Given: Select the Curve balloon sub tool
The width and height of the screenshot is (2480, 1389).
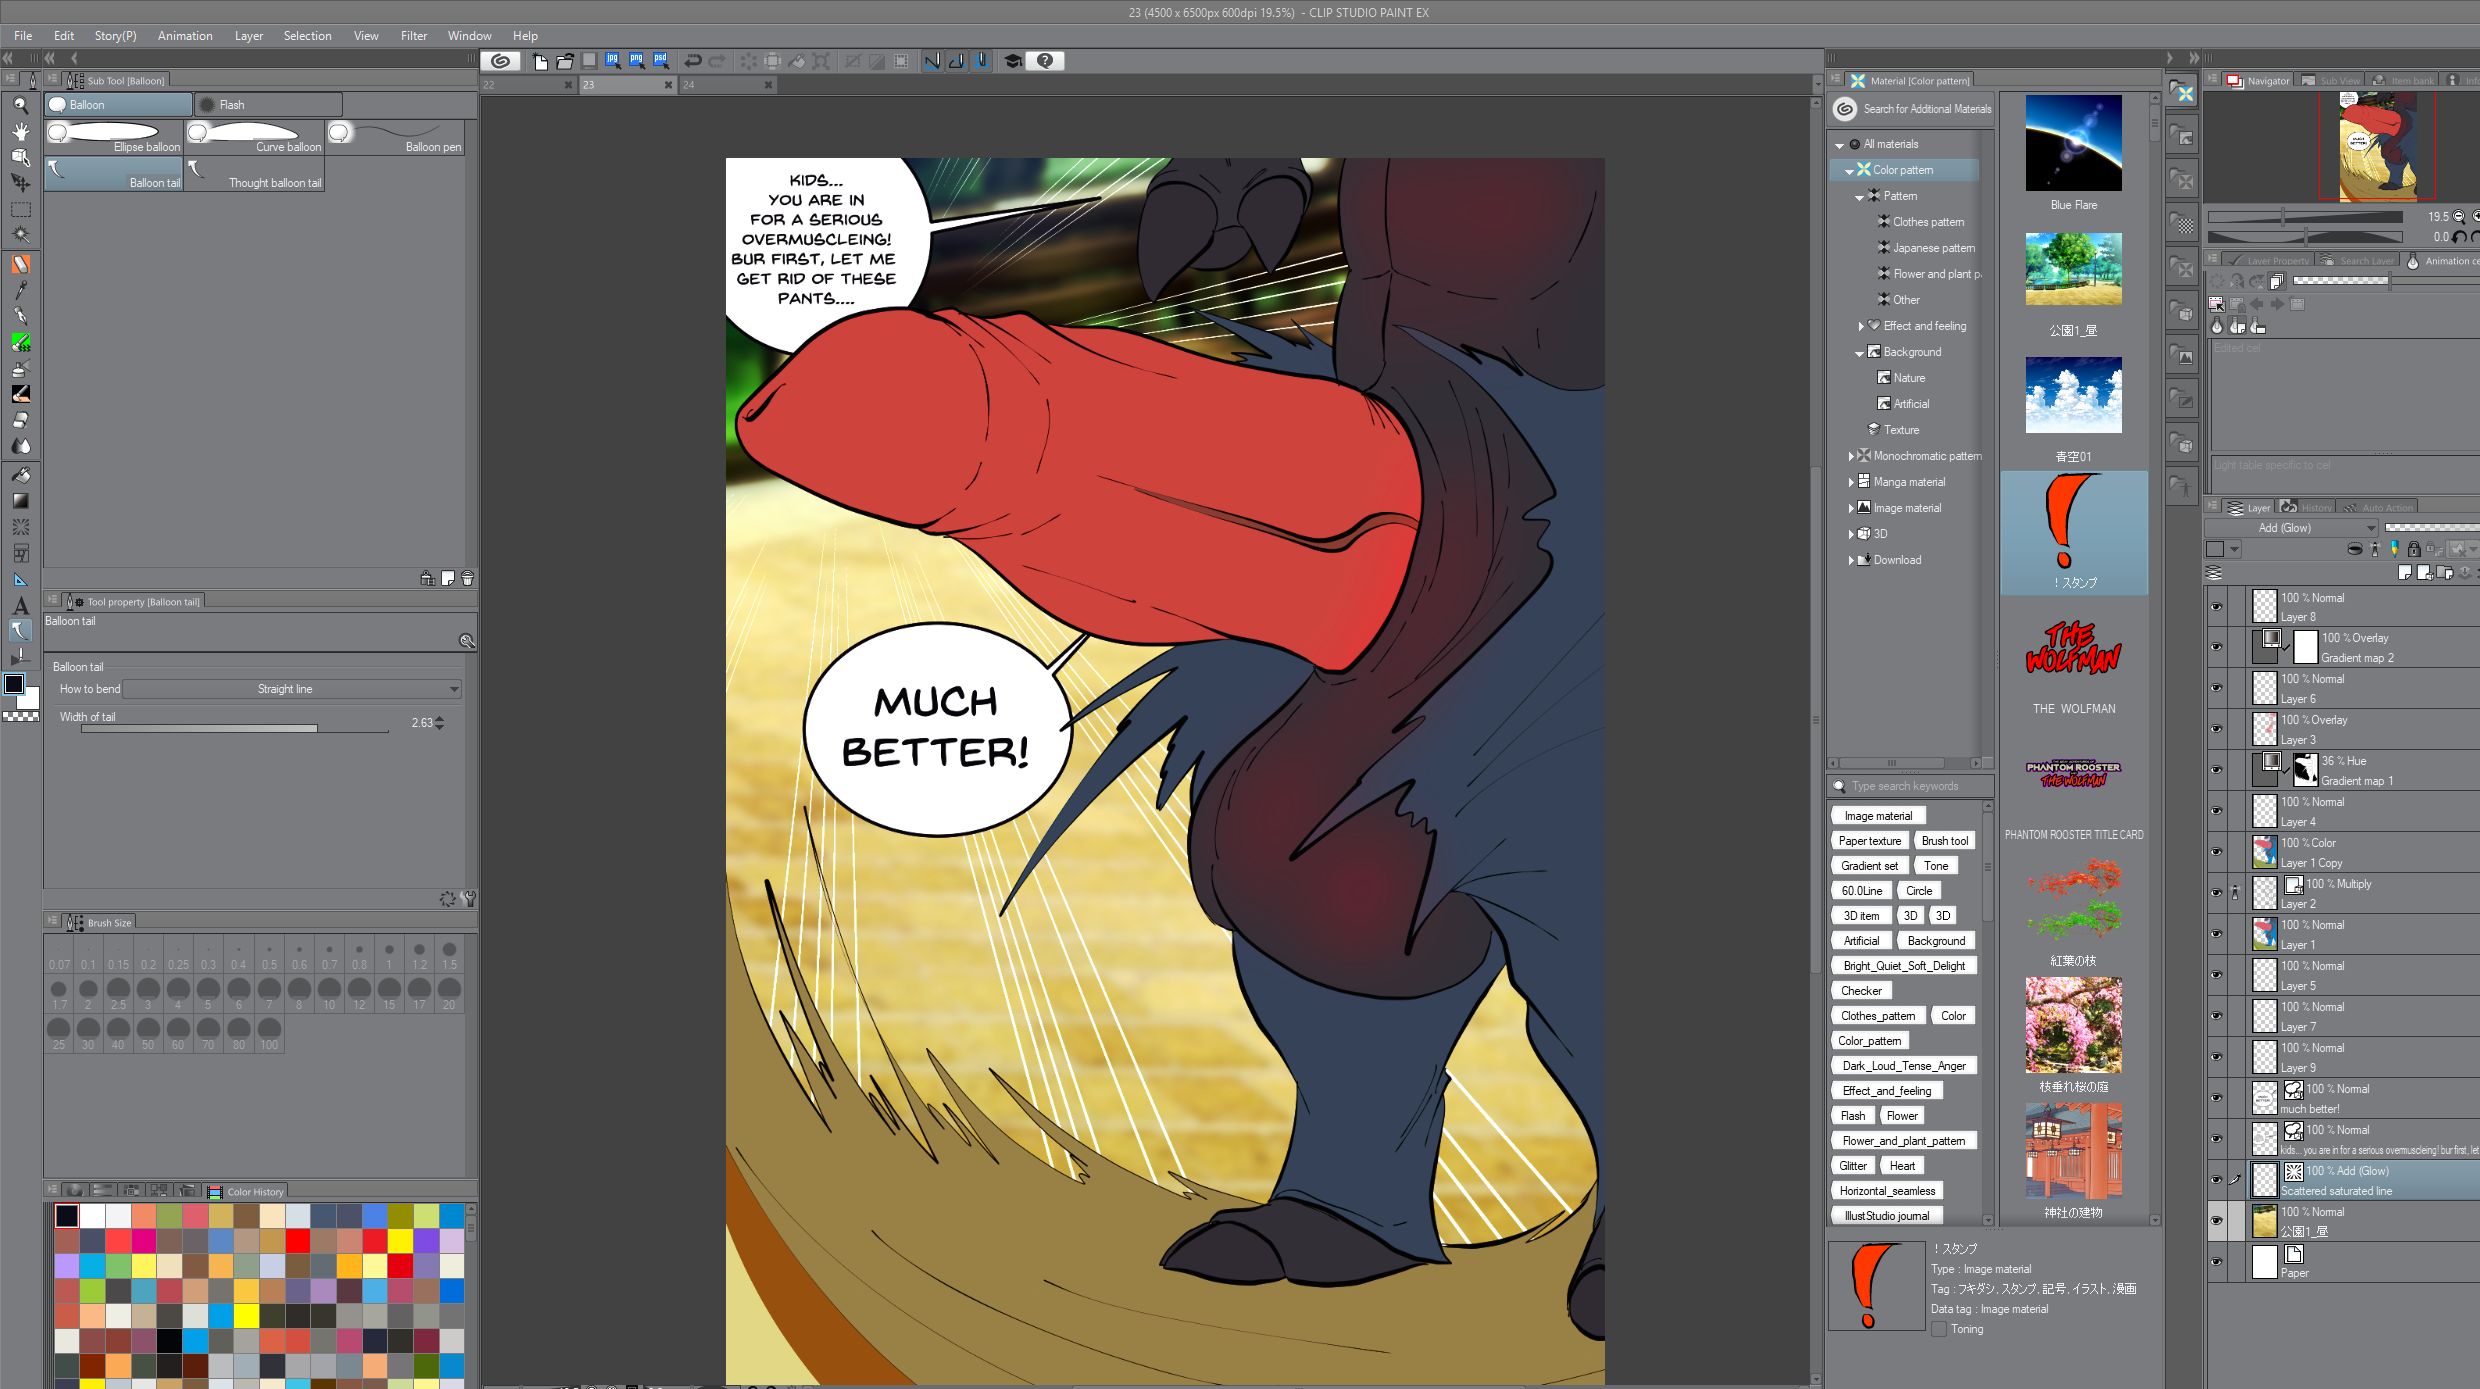Looking at the screenshot, I should 255,137.
